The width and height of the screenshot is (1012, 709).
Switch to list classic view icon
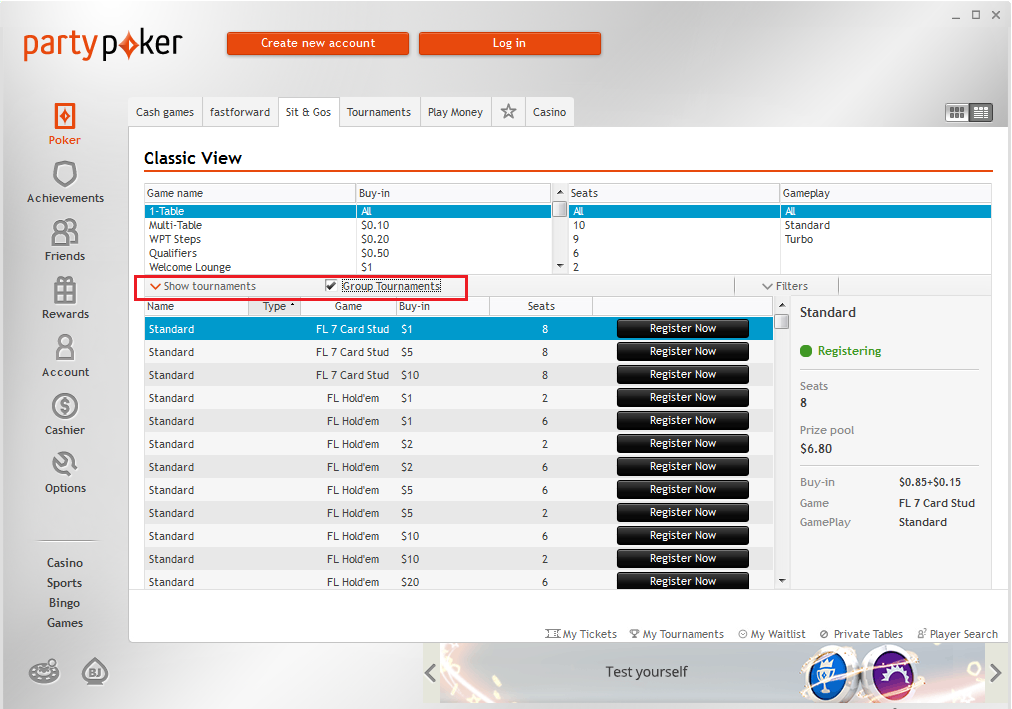[981, 113]
